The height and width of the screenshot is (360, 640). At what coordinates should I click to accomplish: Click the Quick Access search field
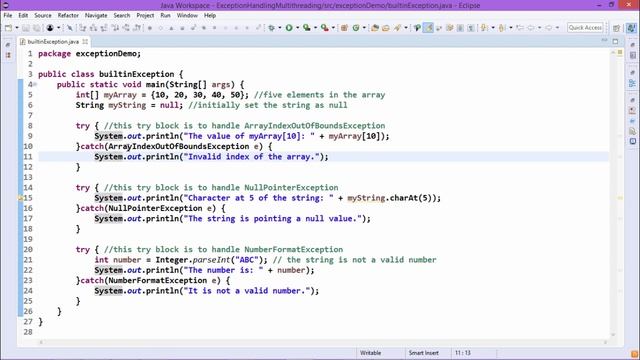585,28
